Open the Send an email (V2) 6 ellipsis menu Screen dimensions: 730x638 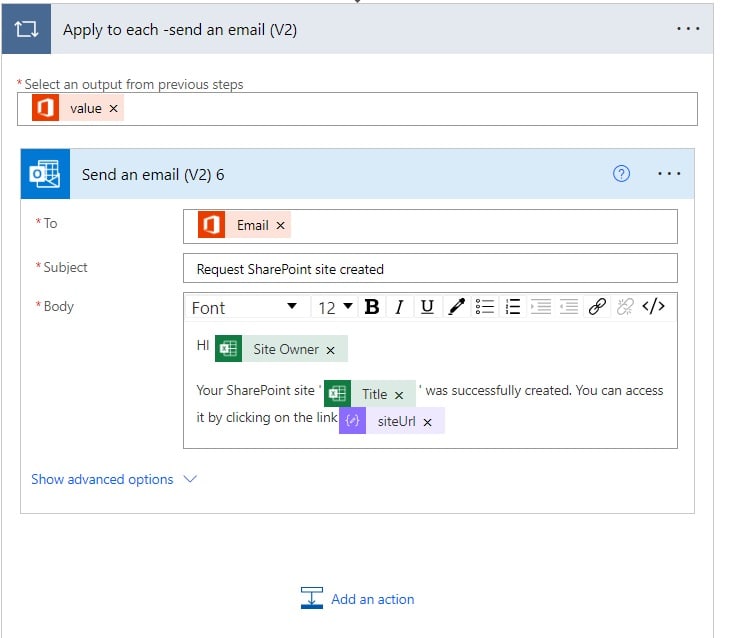[669, 174]
